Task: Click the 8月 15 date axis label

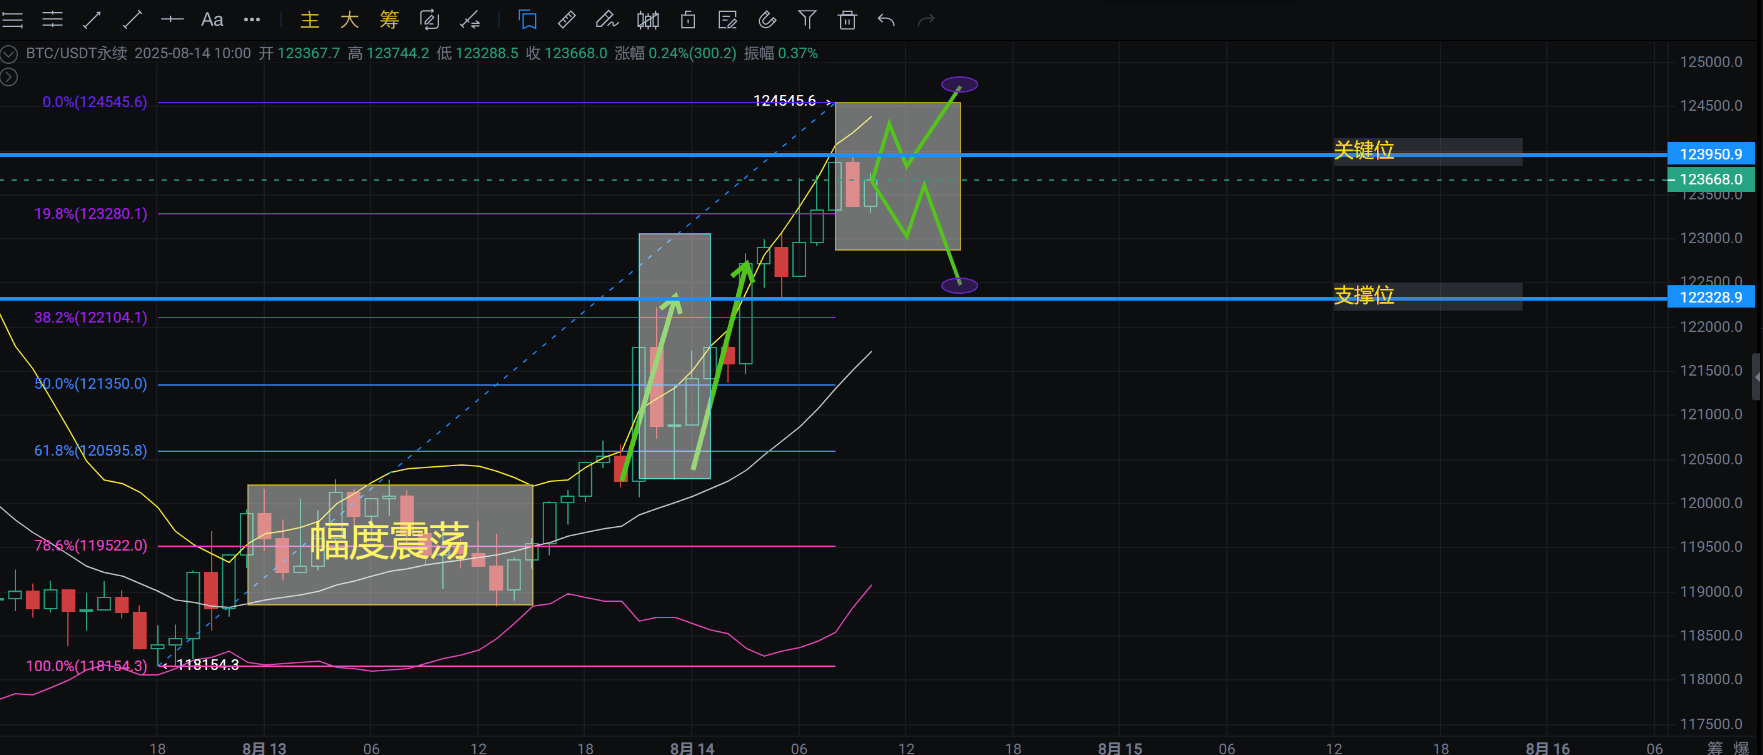Action: (1120, 747)
